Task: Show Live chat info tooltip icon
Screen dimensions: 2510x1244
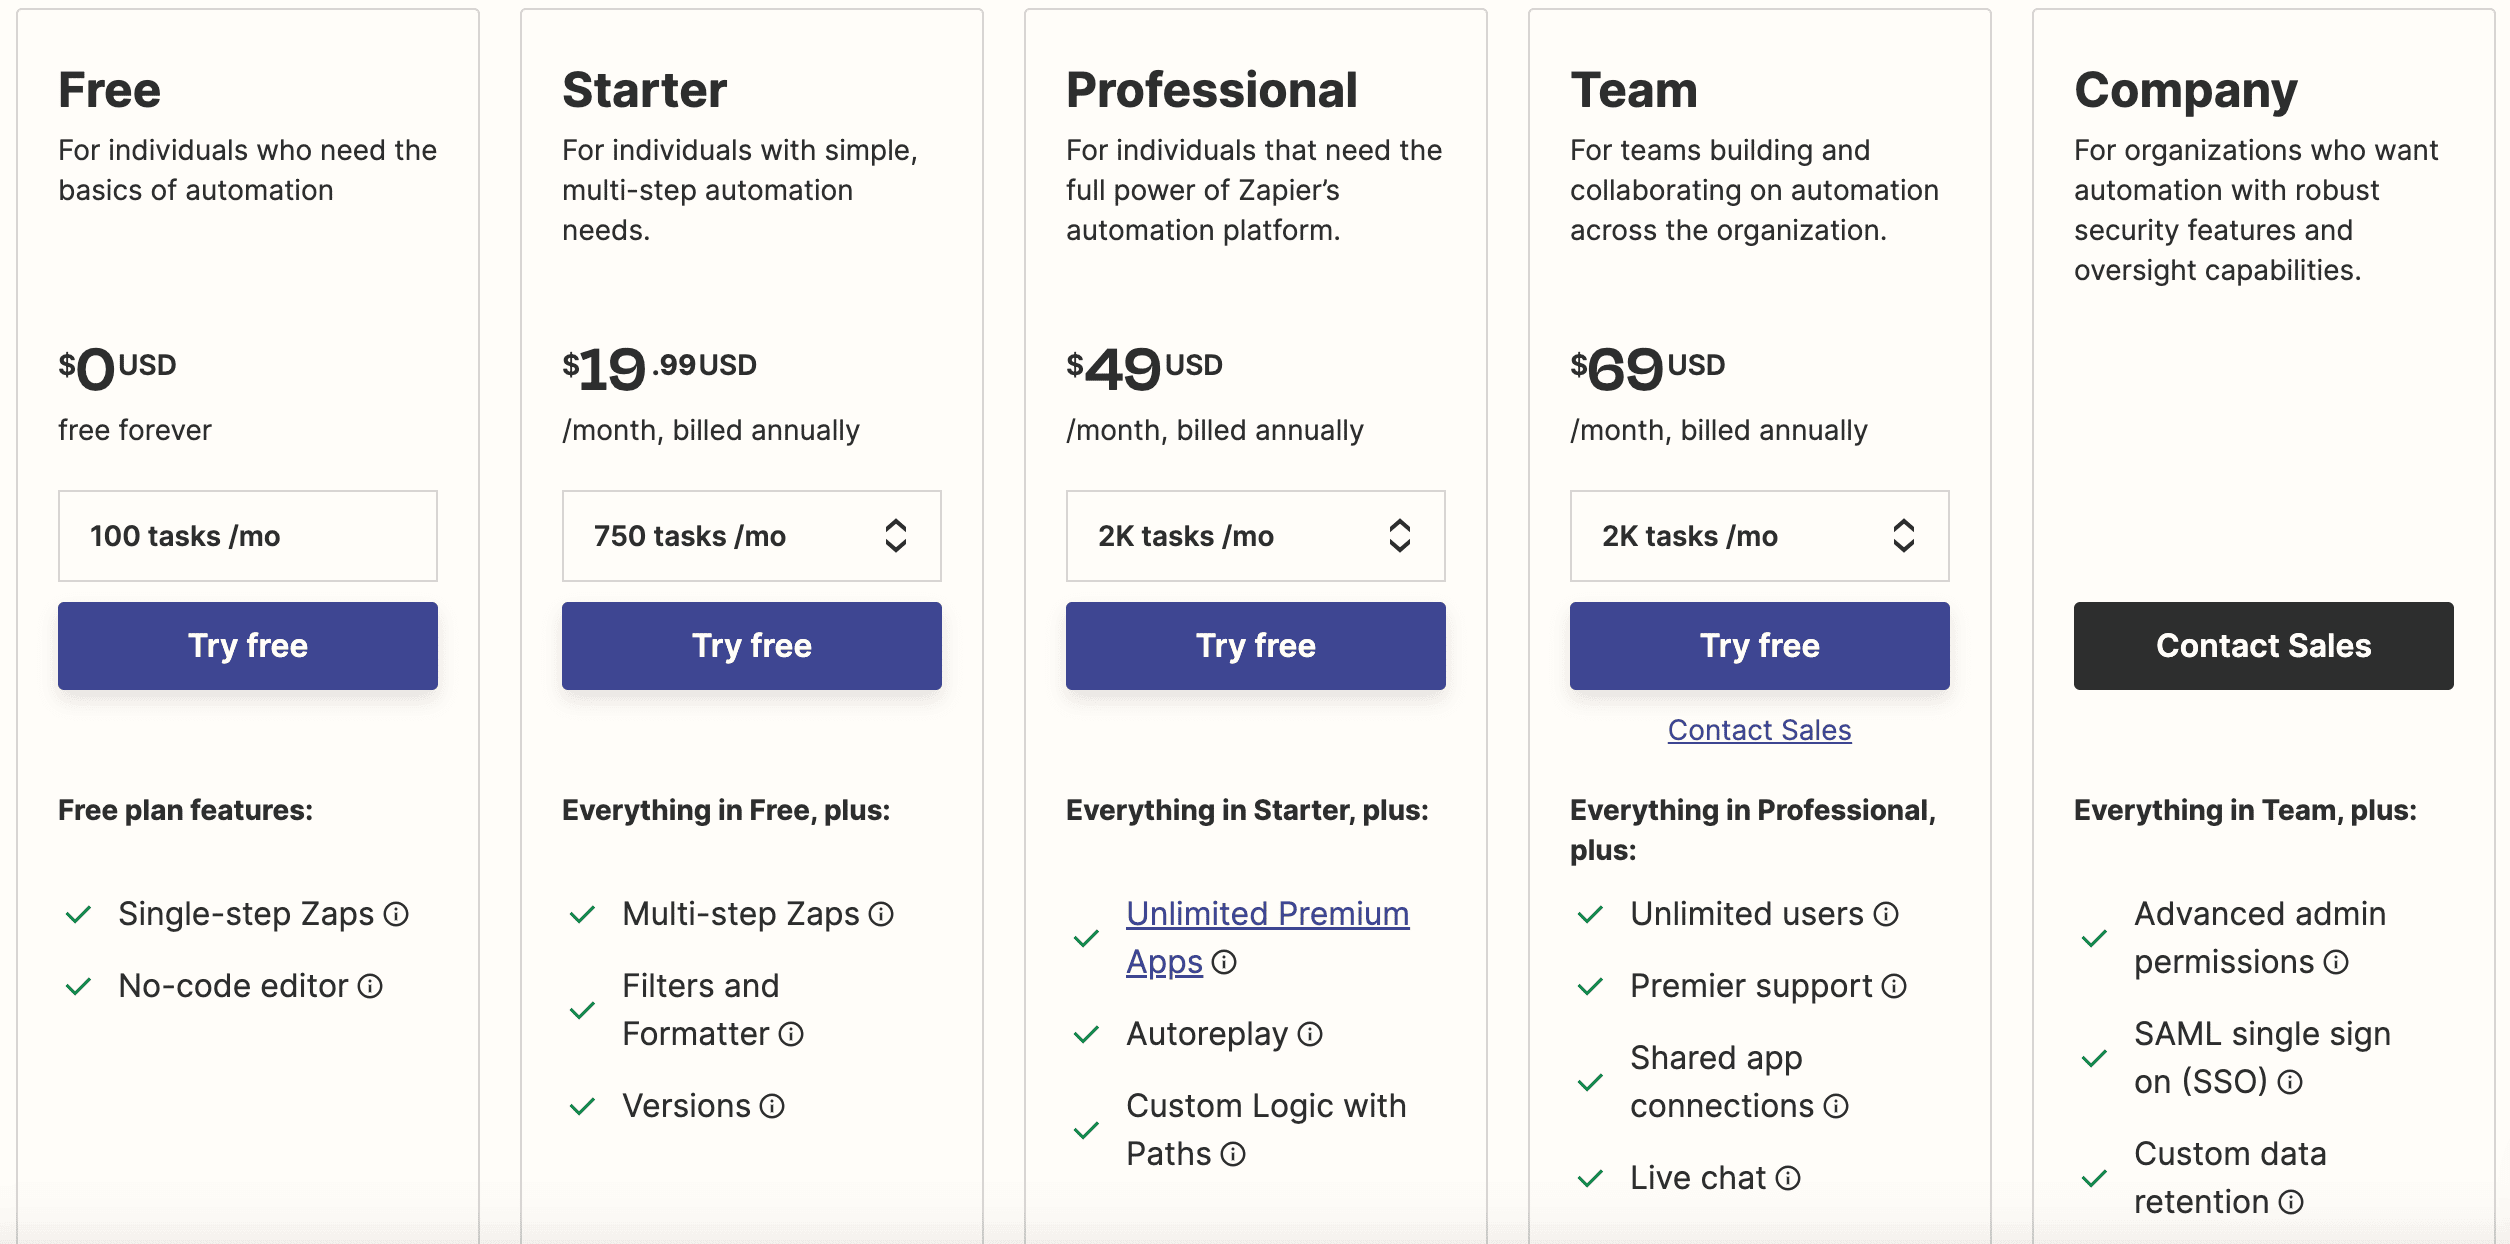Action: pos(1788,1178)
